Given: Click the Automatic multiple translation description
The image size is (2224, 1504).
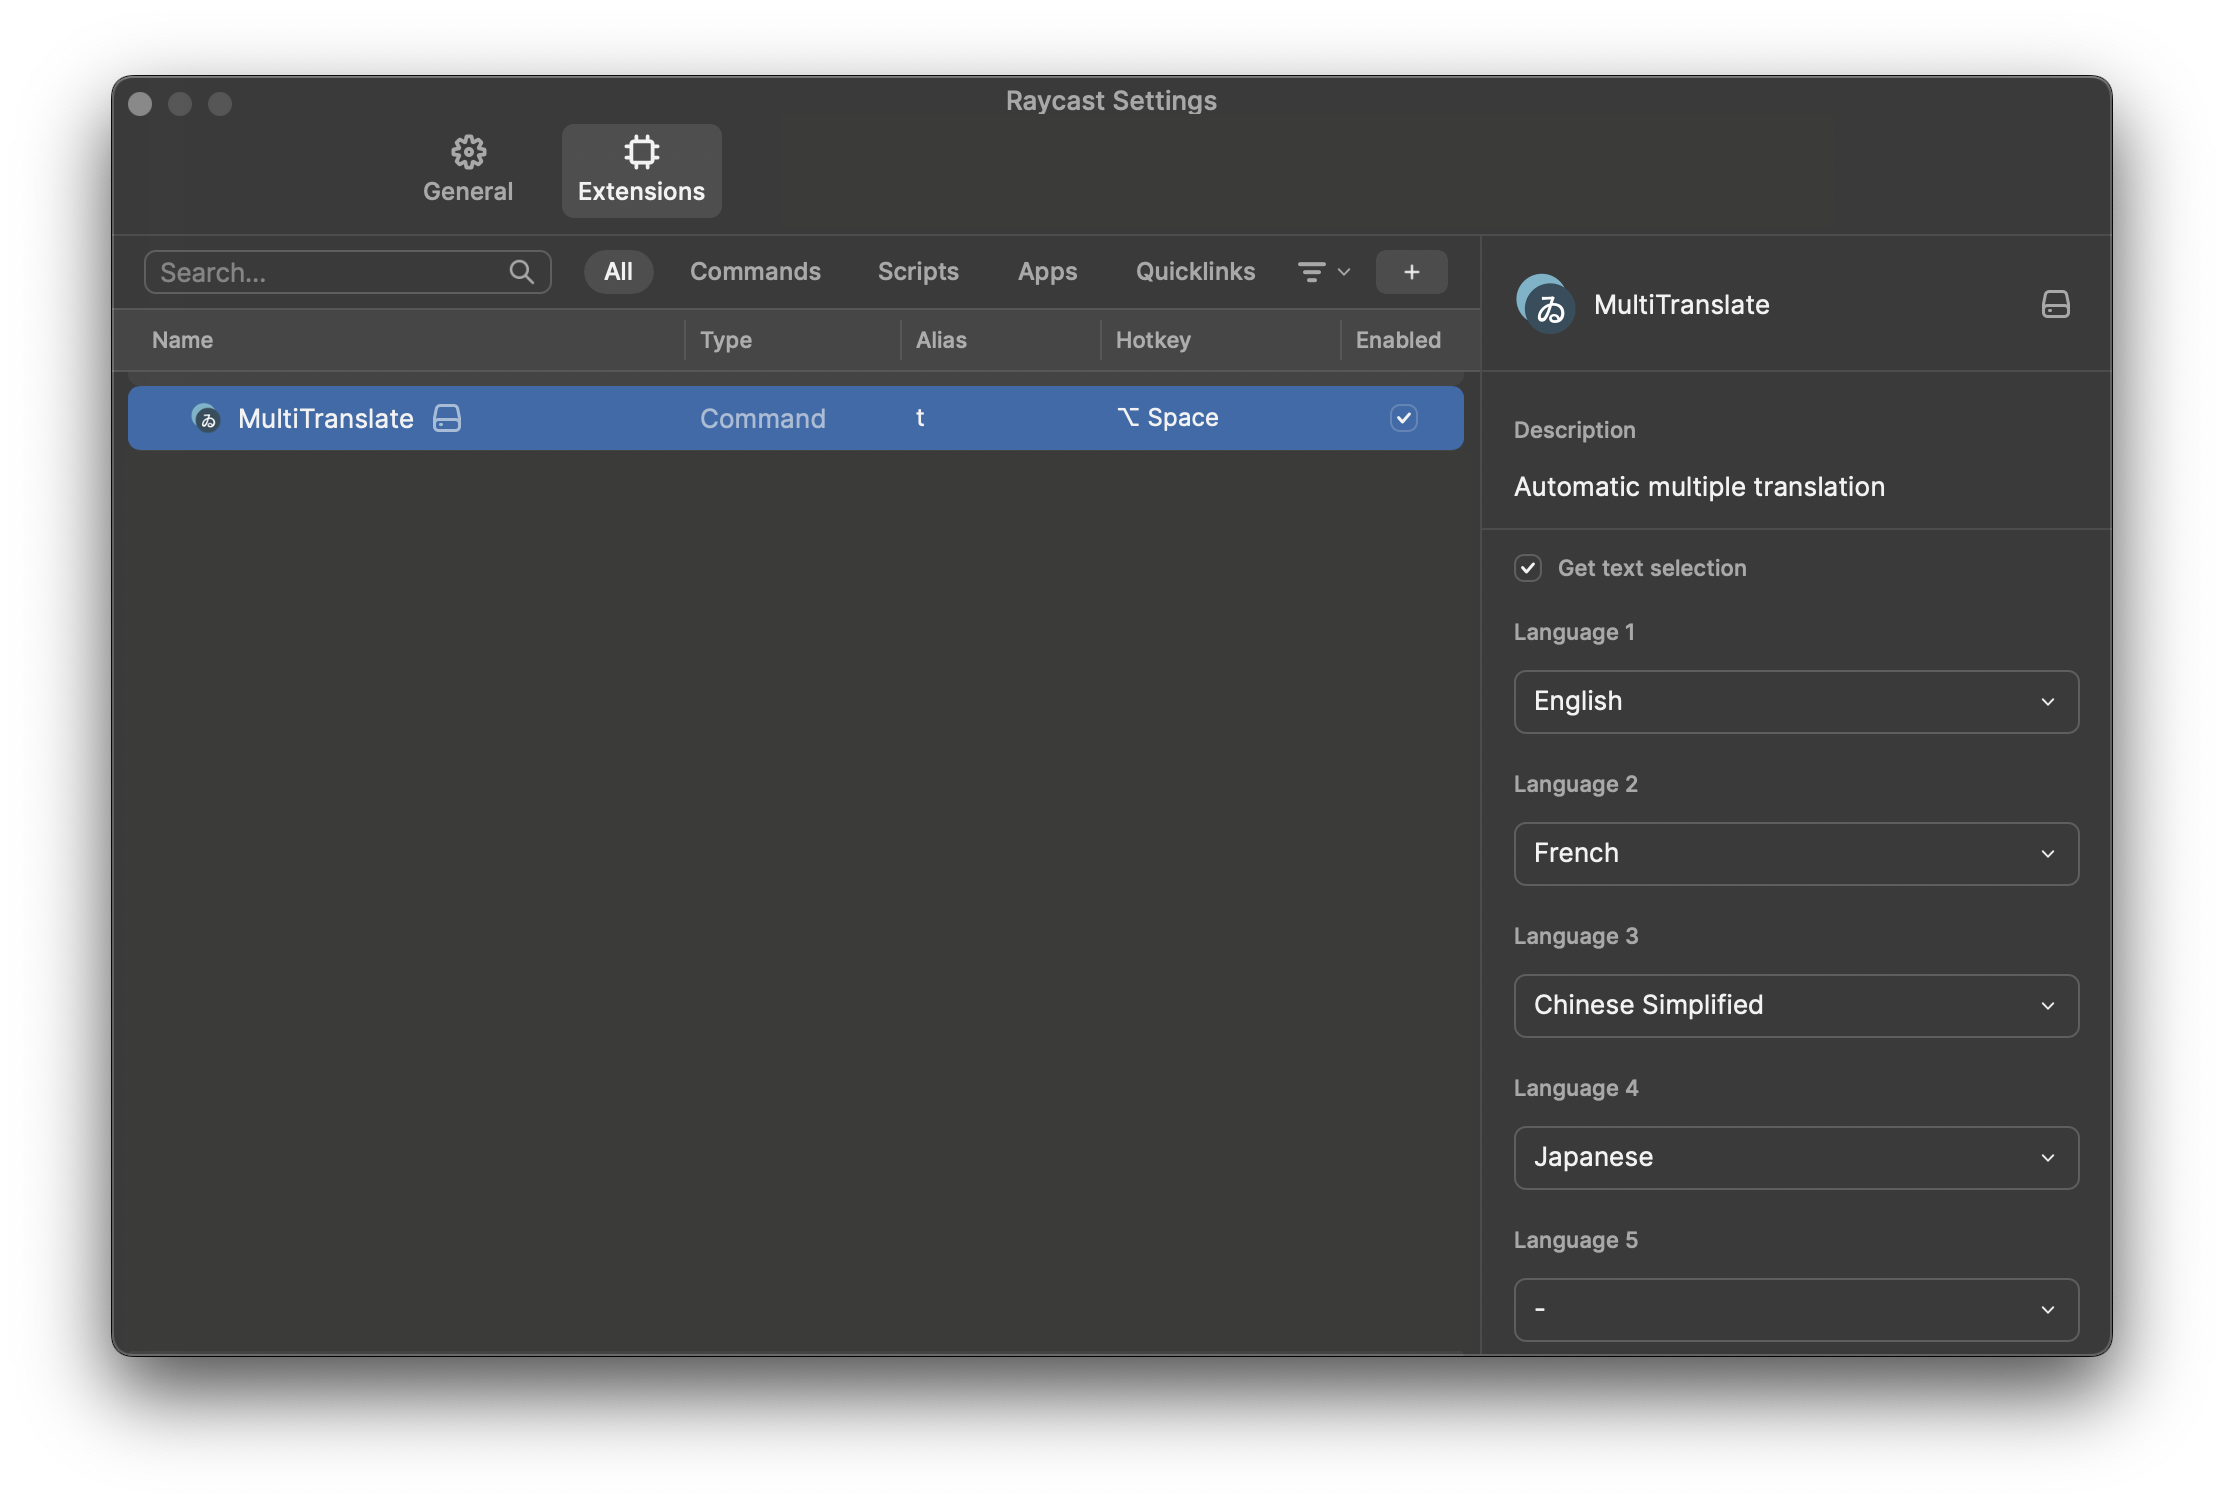Looking at the screenshot, I should (1699, 487).
